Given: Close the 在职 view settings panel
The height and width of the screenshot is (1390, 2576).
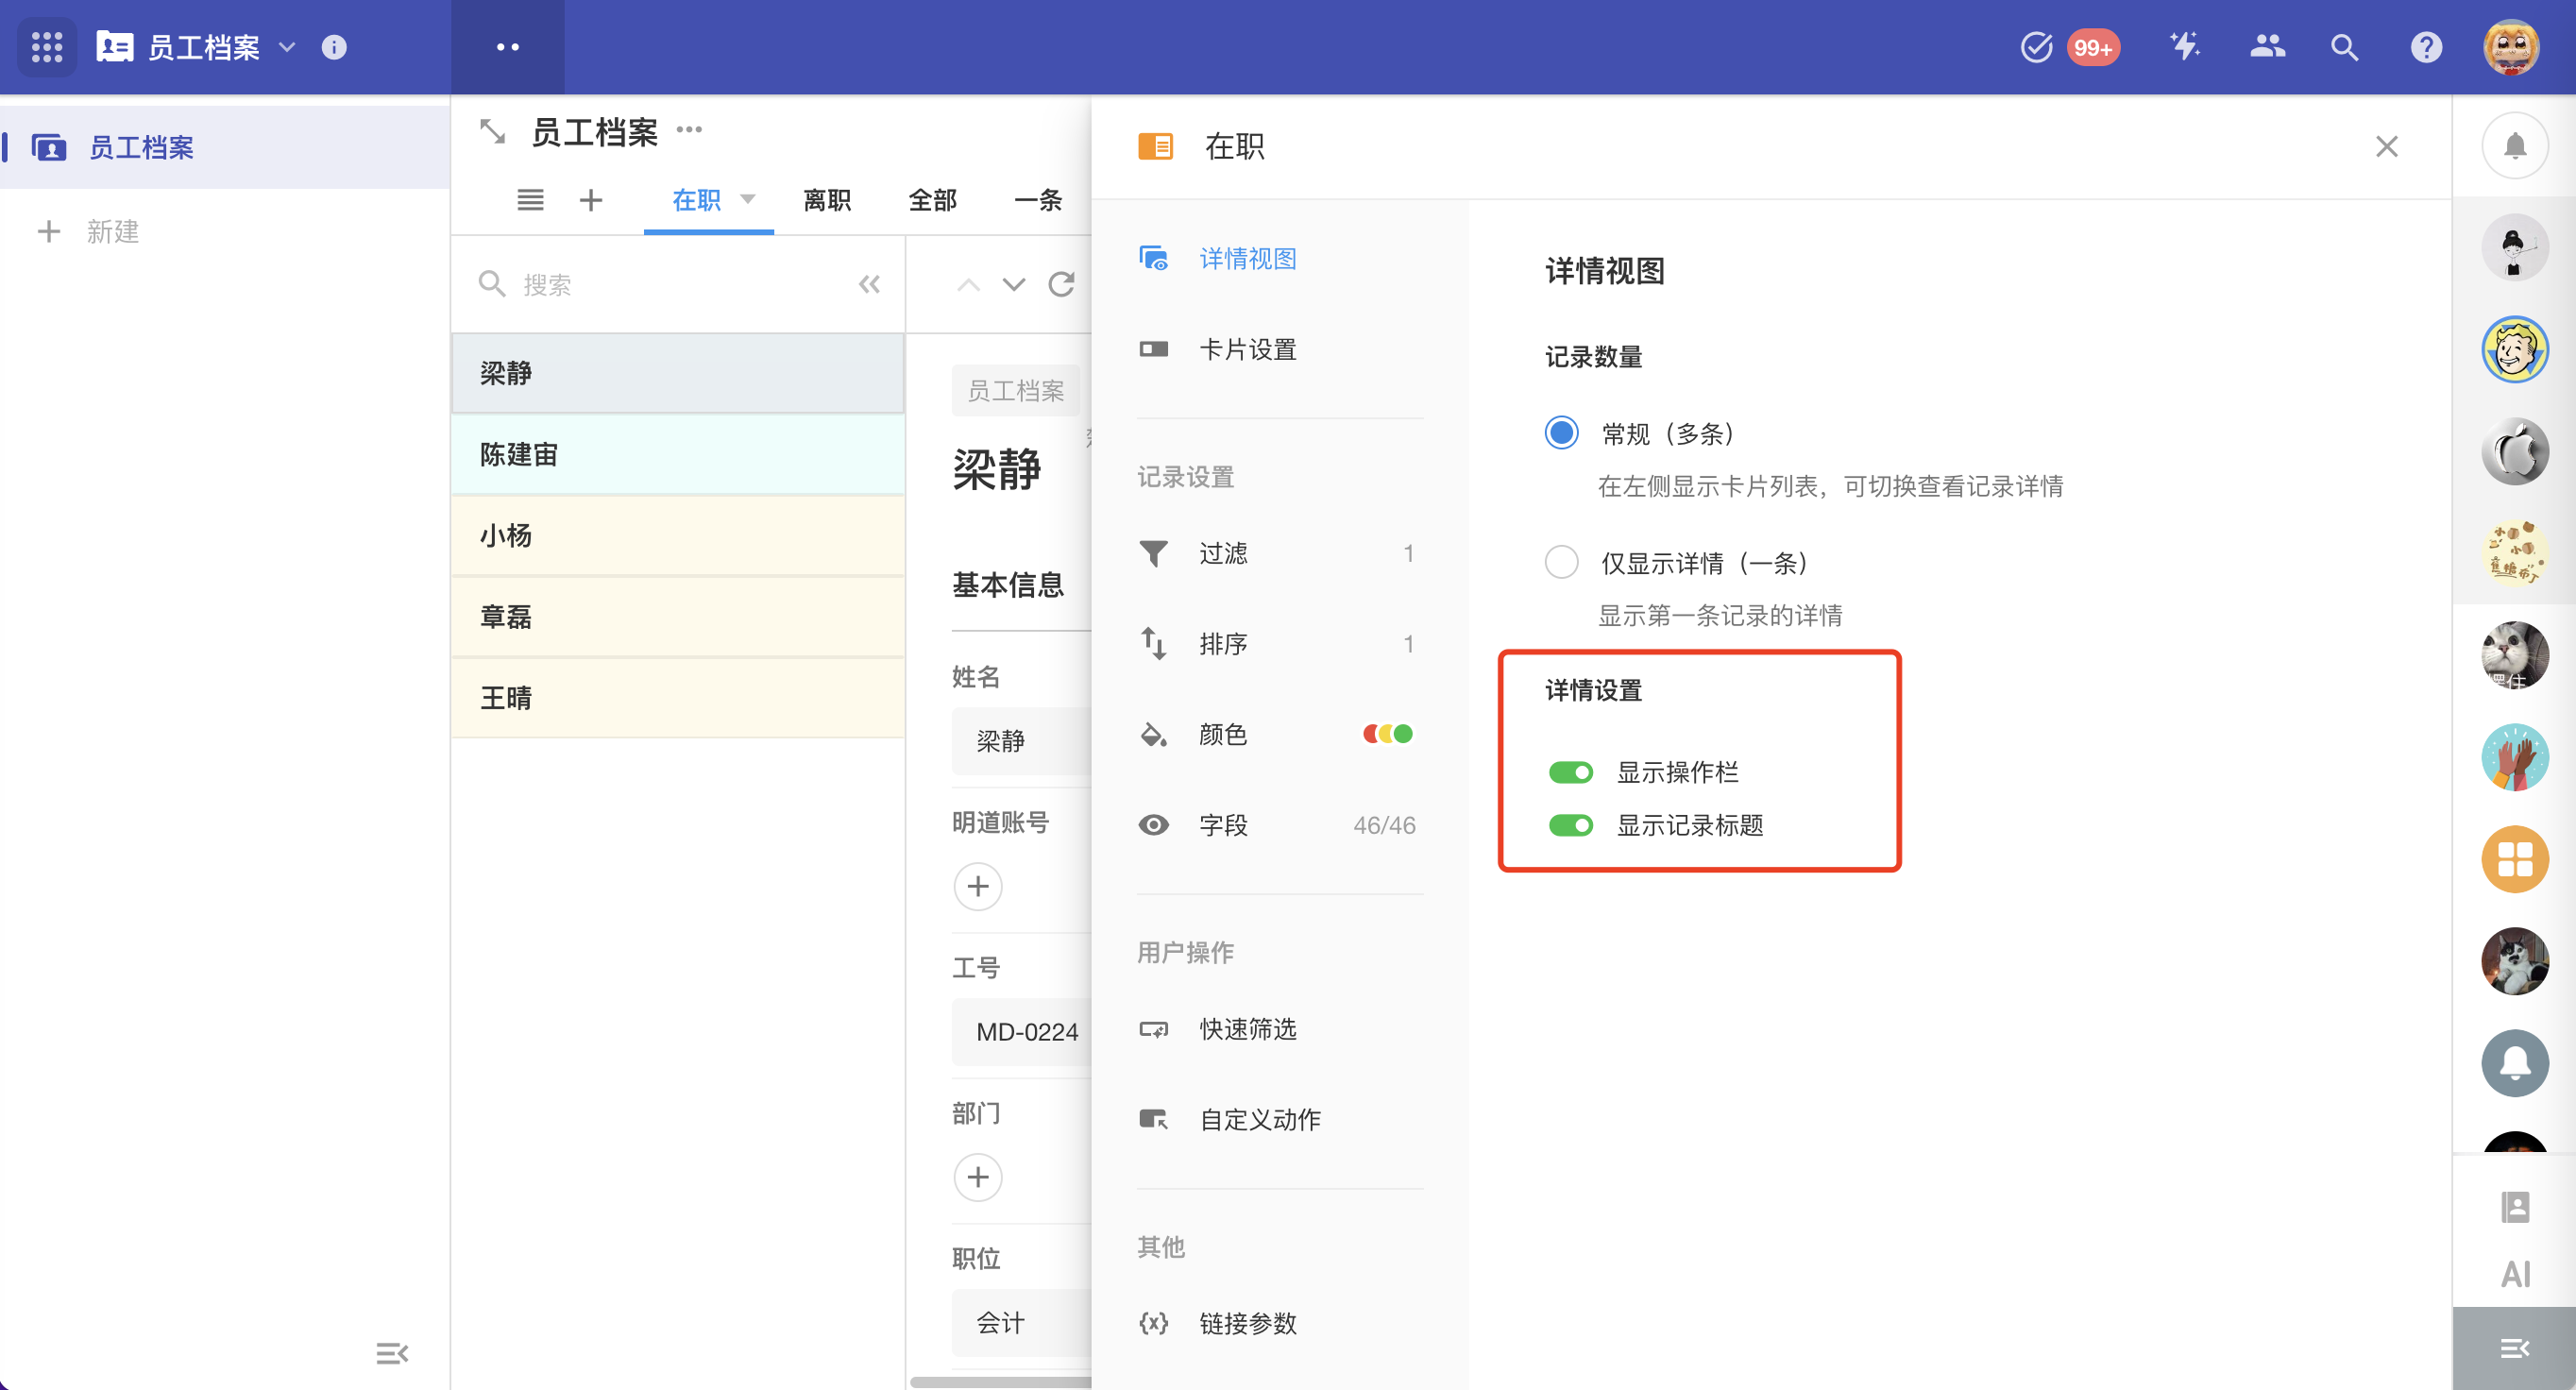Looking at the screenshot, I should coord(2386,147).
